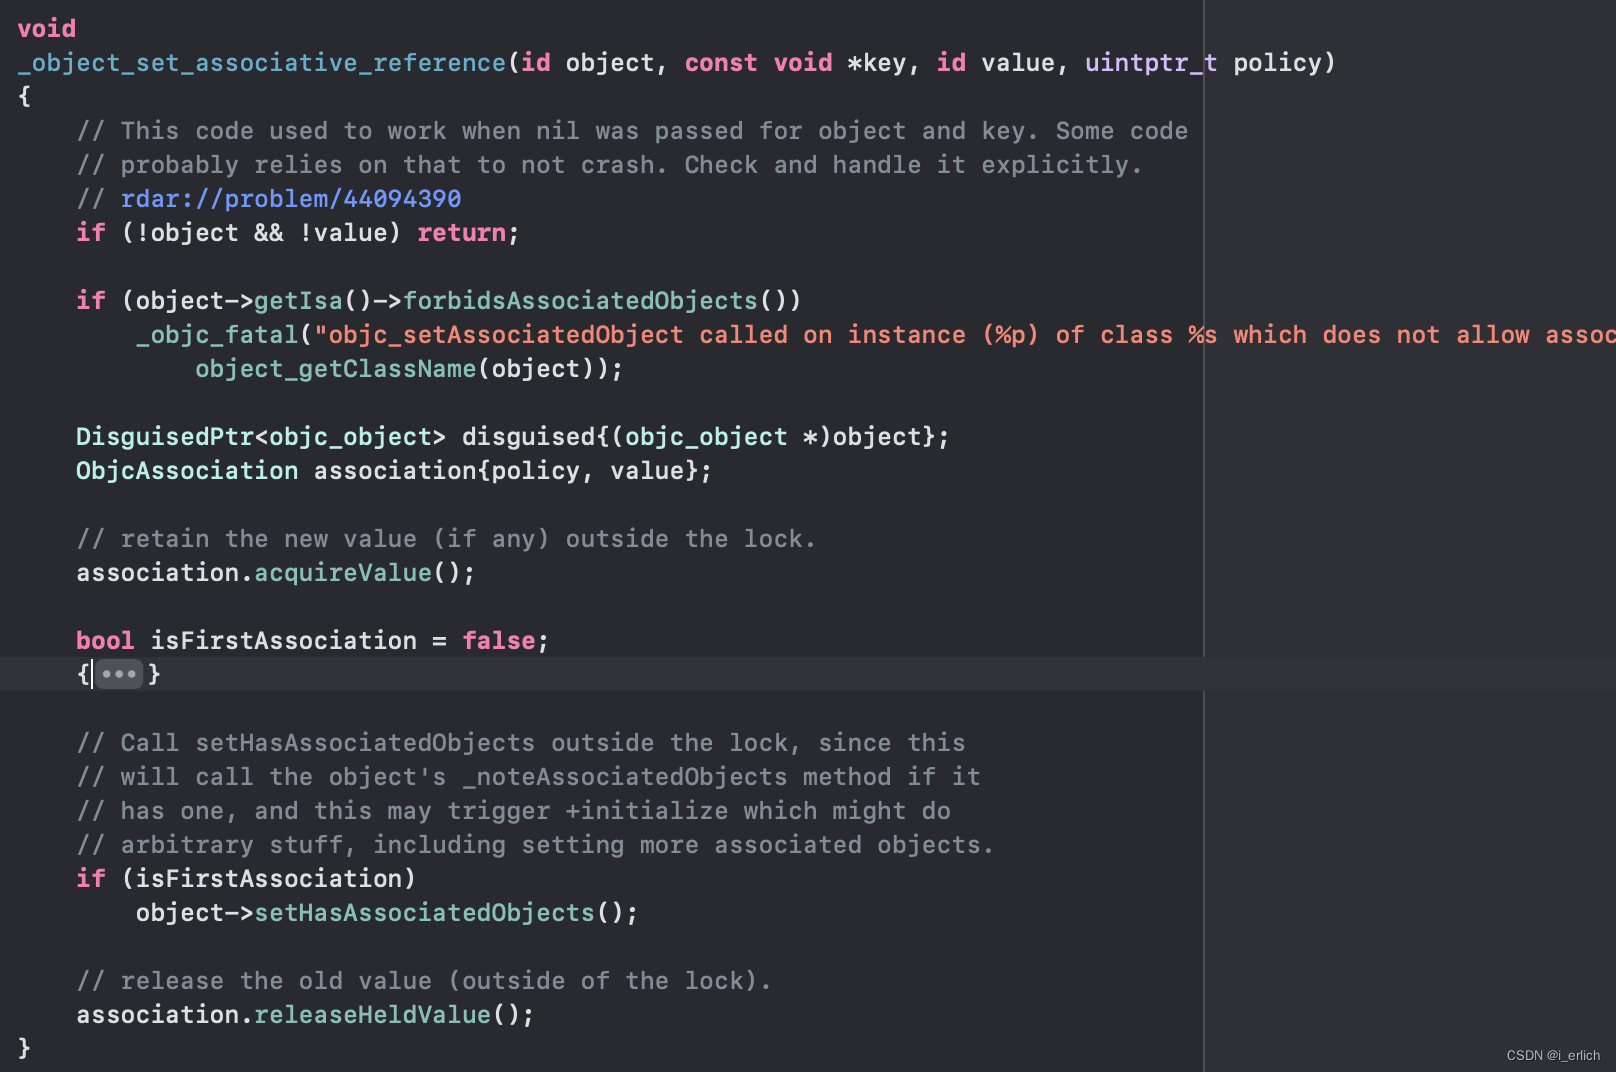Click the uintptr_t type in signature

[1151, 63]
